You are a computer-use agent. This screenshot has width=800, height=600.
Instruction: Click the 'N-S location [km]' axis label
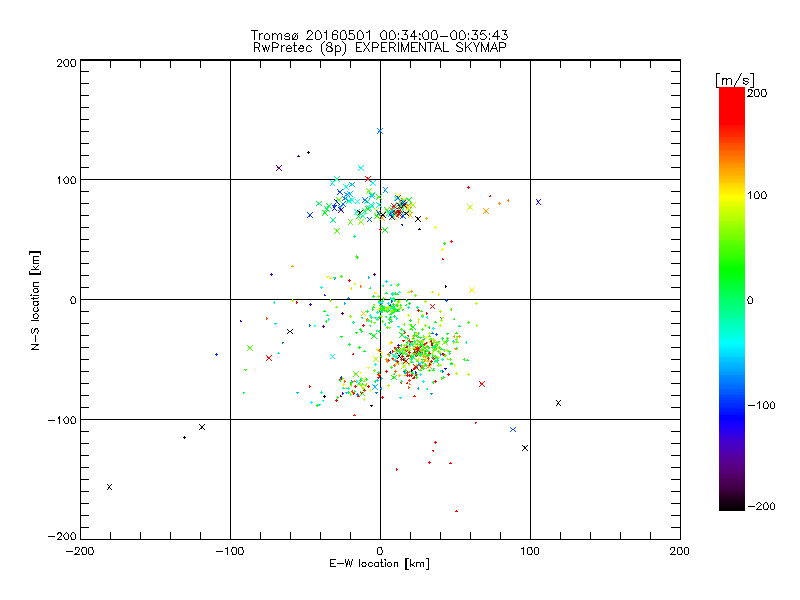coord(35,300)
